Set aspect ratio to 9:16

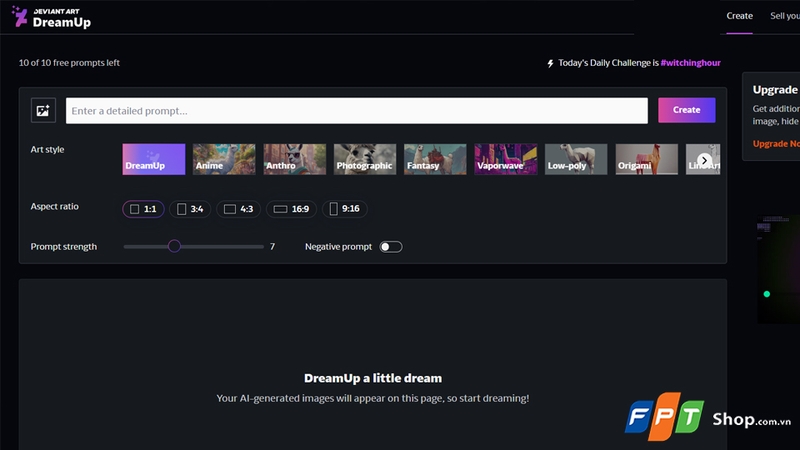click(345, 209)
